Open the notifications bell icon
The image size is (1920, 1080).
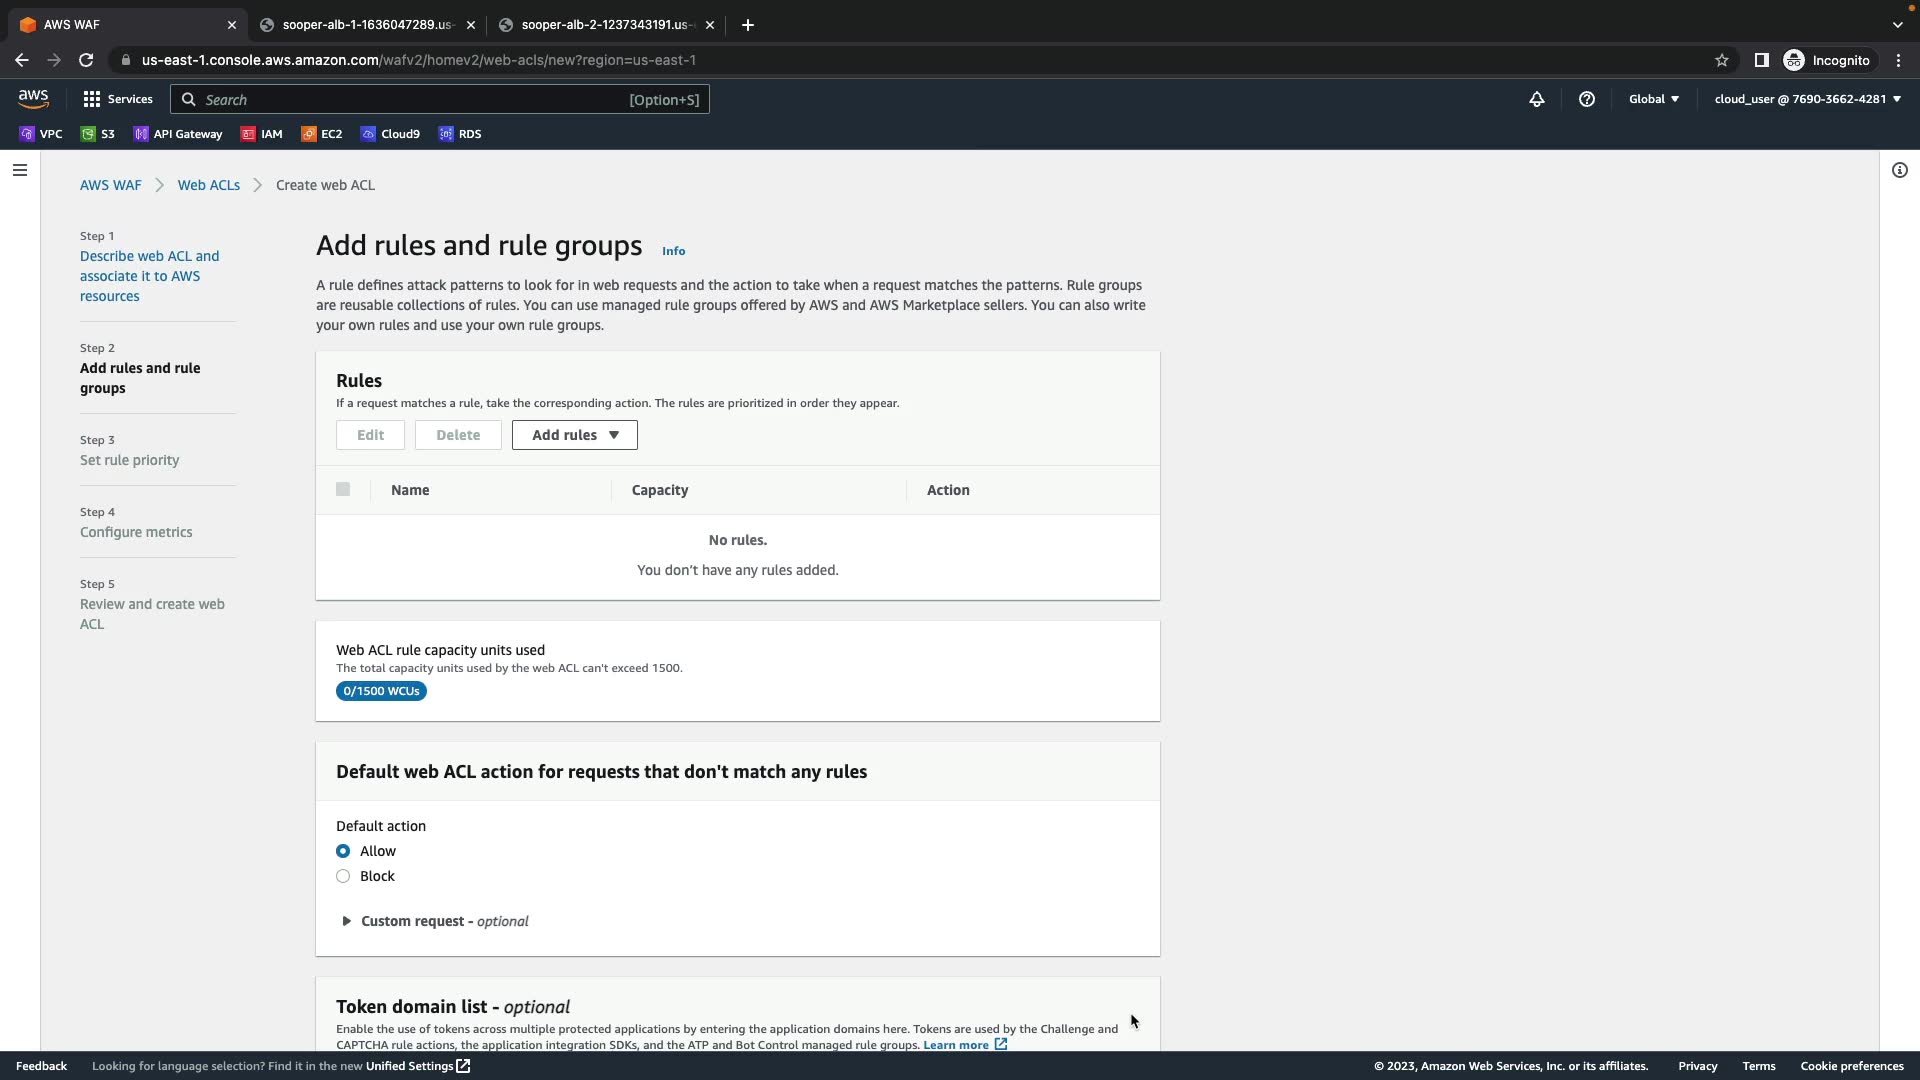click(x=1537, y=99)
